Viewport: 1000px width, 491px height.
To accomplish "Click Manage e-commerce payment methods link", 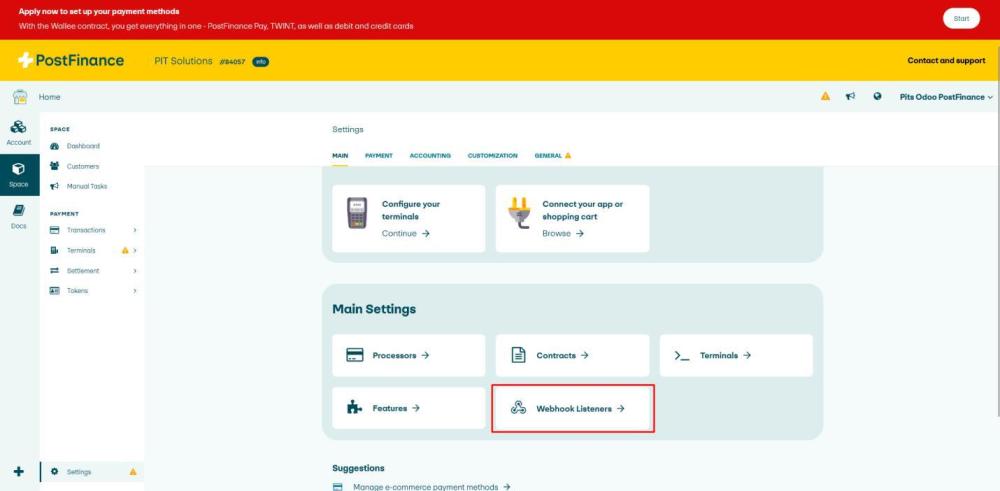I will click(x=432, y=487).
